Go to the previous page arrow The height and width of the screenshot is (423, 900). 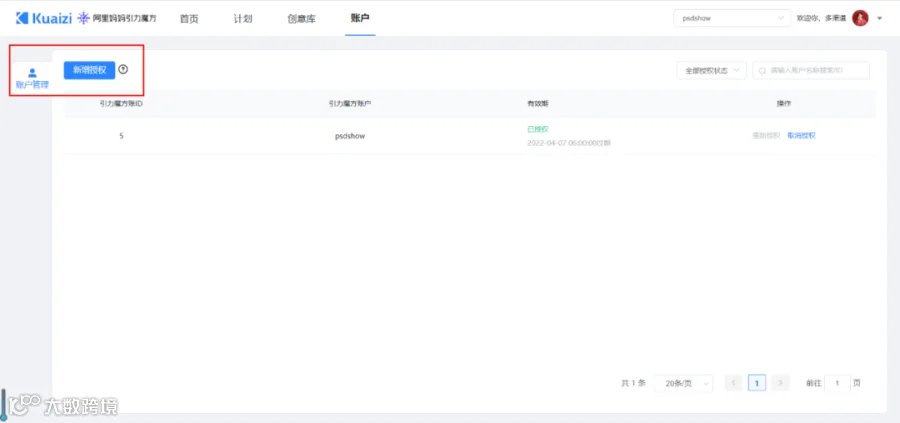coord(734,383)
